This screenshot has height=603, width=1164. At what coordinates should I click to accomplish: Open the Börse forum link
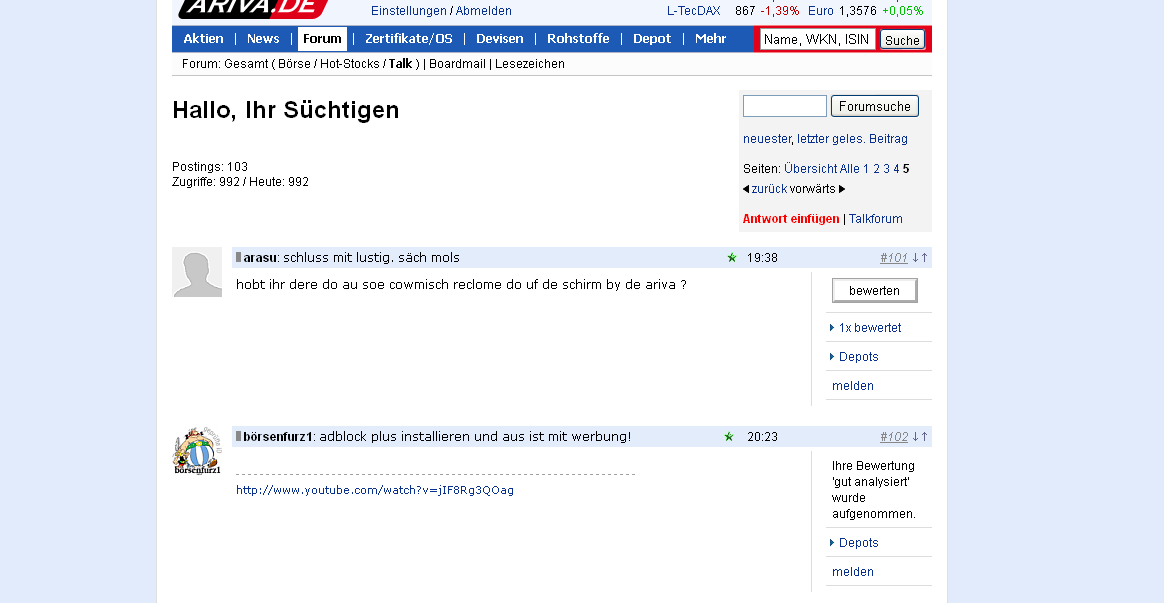pyautogui.click(x=295, y=64)
